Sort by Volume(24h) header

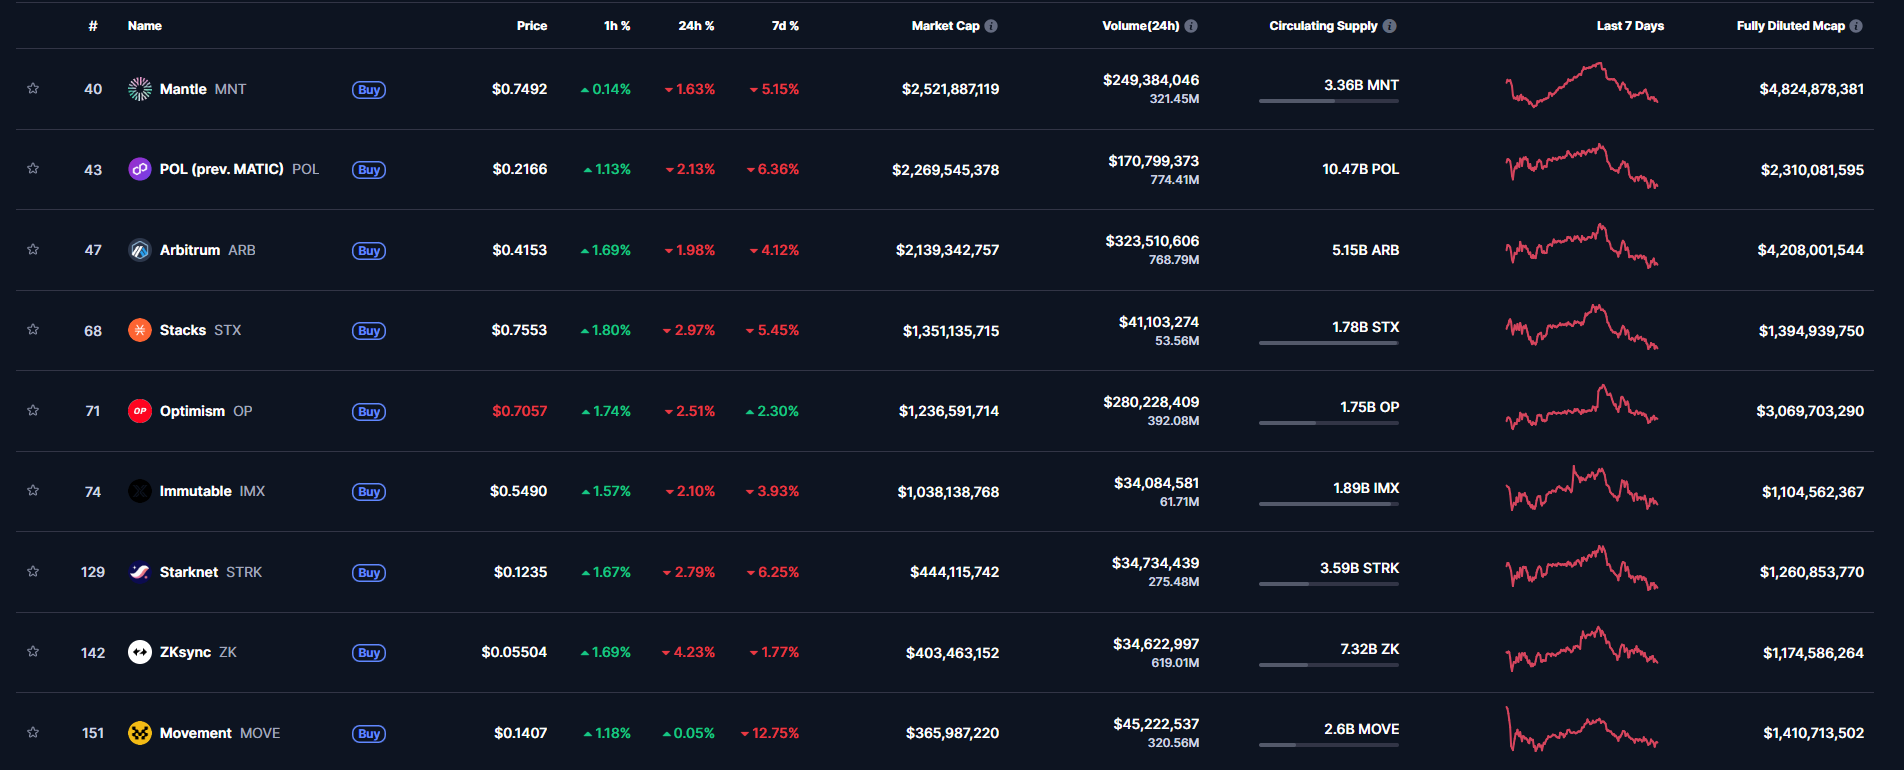(1141, 26)
